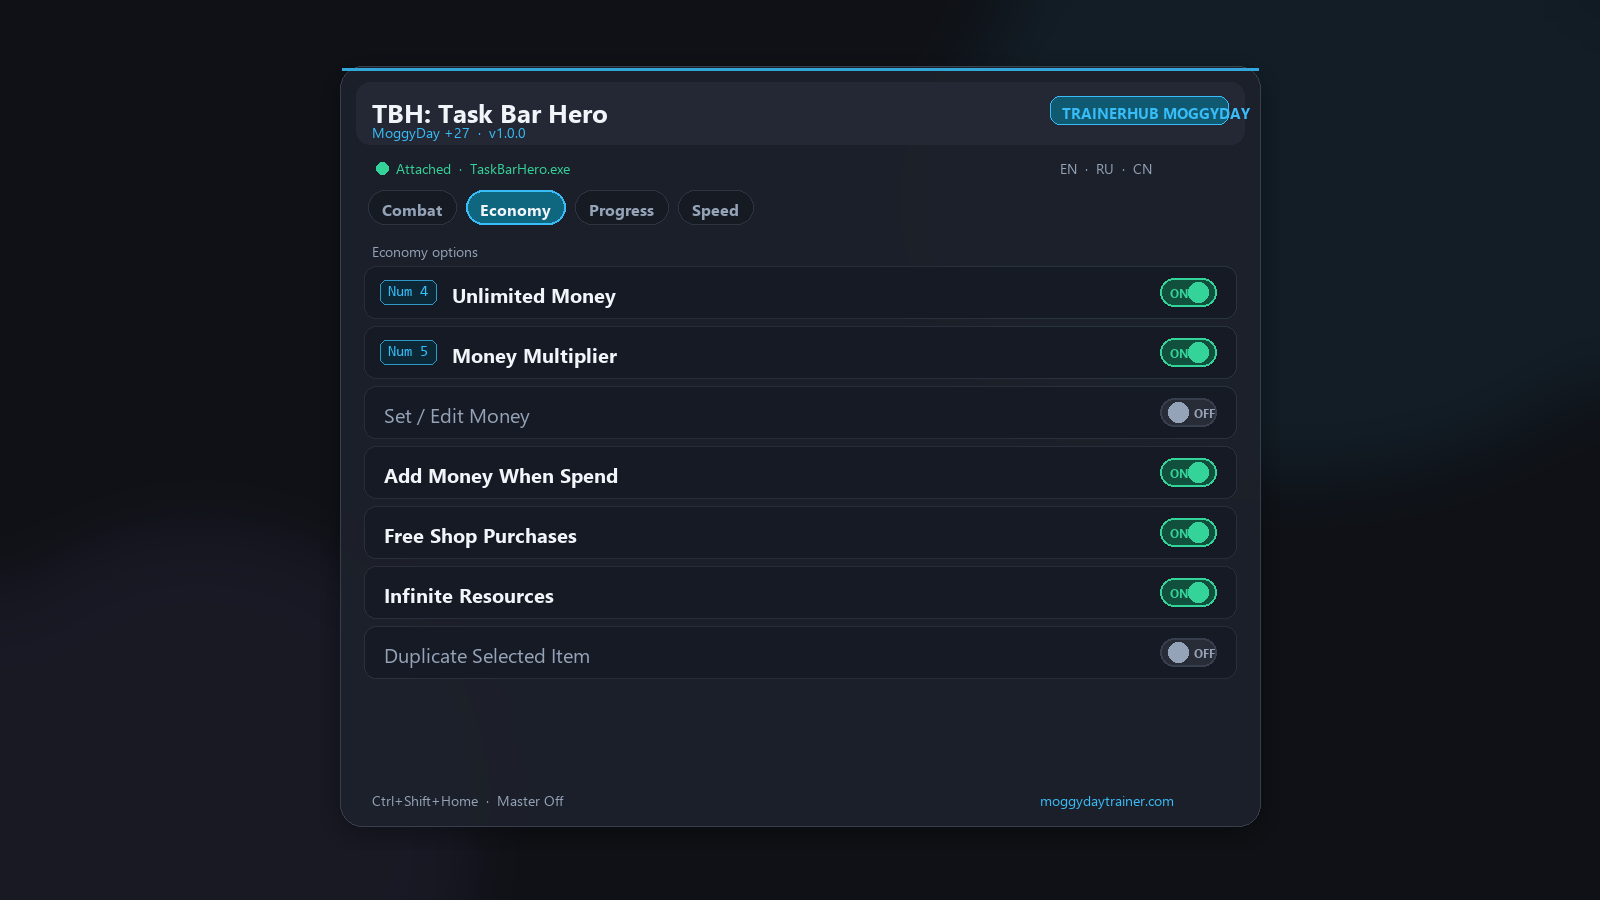This screenshot has height=900, width=1600.
Task: Open the moggydaytrainer.com link
Action: [1107, 801]
